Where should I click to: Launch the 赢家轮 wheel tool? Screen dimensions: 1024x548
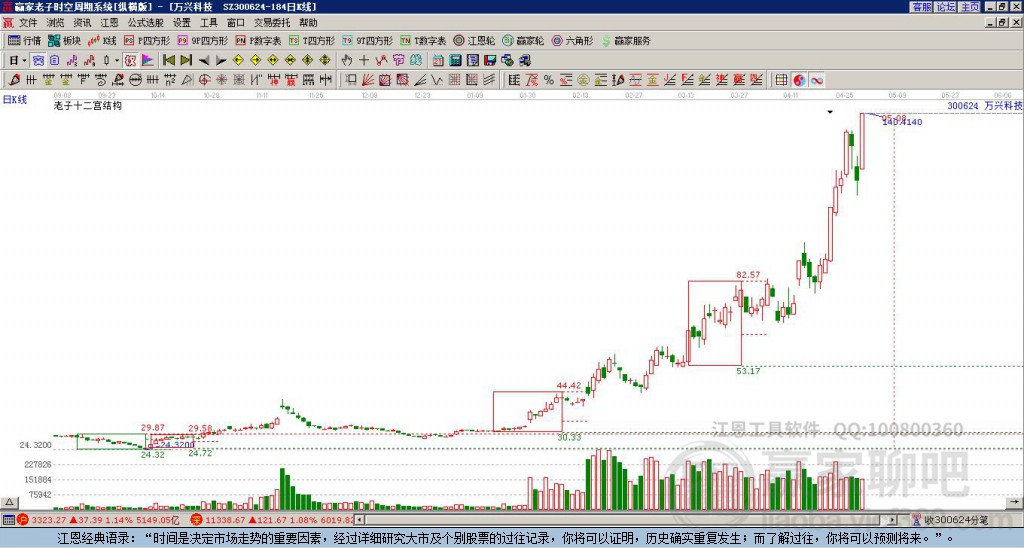pyautogui.click(x=523, y=40)
